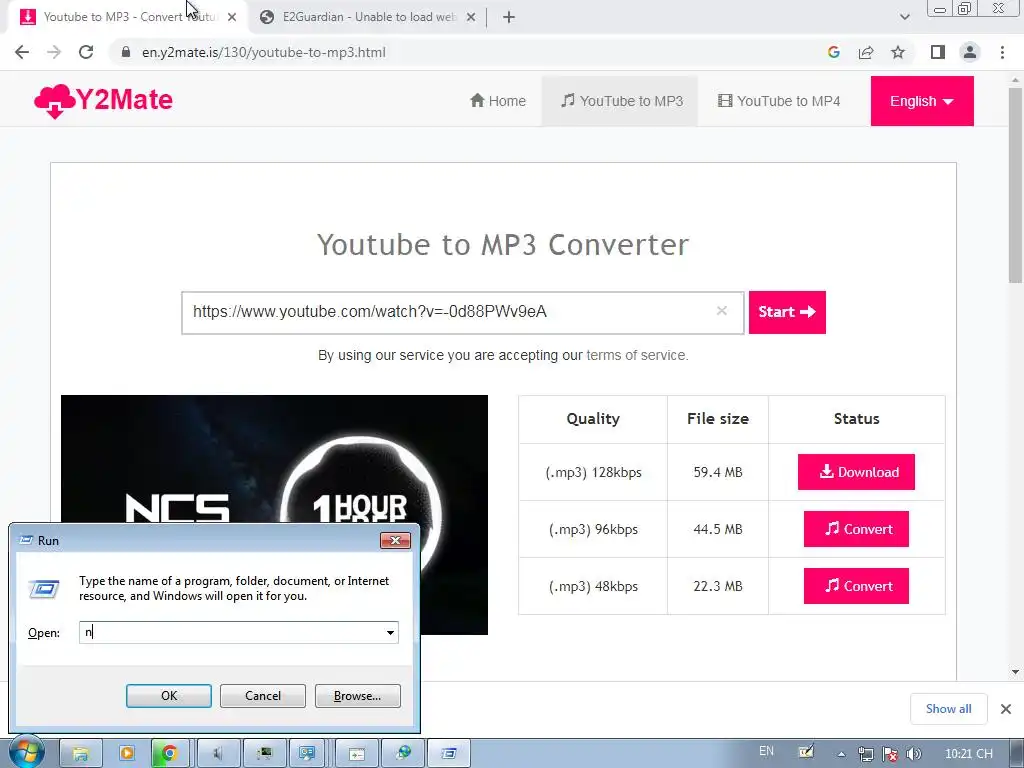Share this page via share icon
1024x768 pixels.
coord(866,52)
